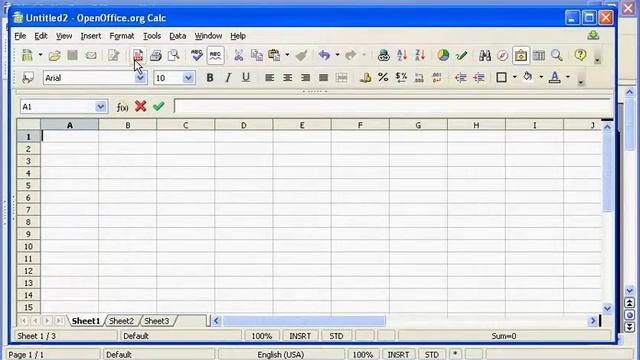Open OpenOffice.org Help icon
This screenshot has height=360, width=640.
[580, 55]
